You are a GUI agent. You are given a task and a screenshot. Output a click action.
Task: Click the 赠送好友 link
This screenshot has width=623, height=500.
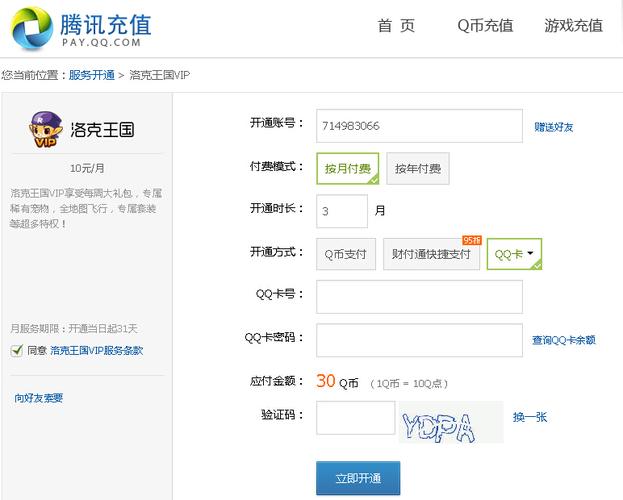tap(553, 127)
